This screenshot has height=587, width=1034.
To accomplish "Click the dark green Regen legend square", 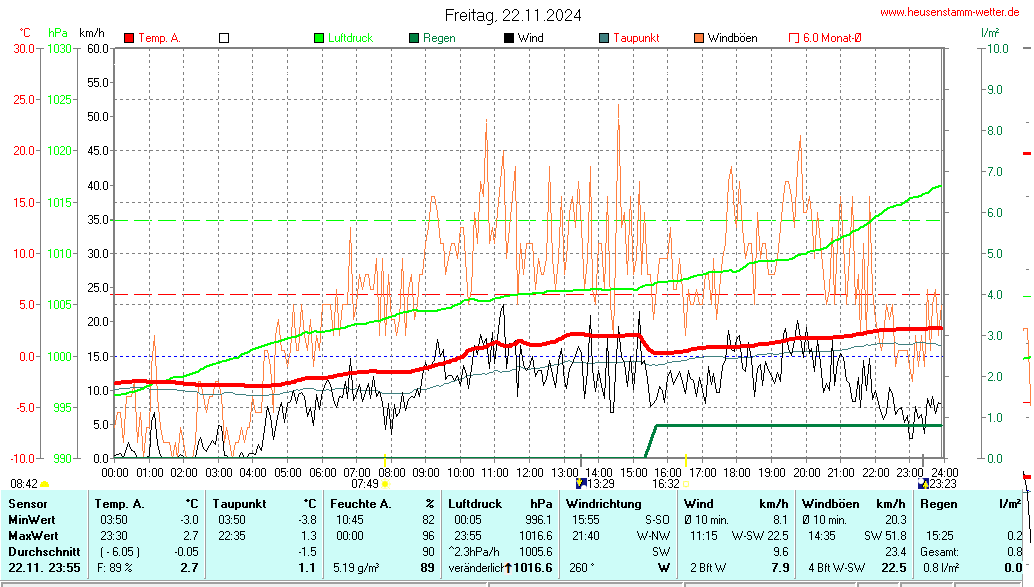I will 414,38.
